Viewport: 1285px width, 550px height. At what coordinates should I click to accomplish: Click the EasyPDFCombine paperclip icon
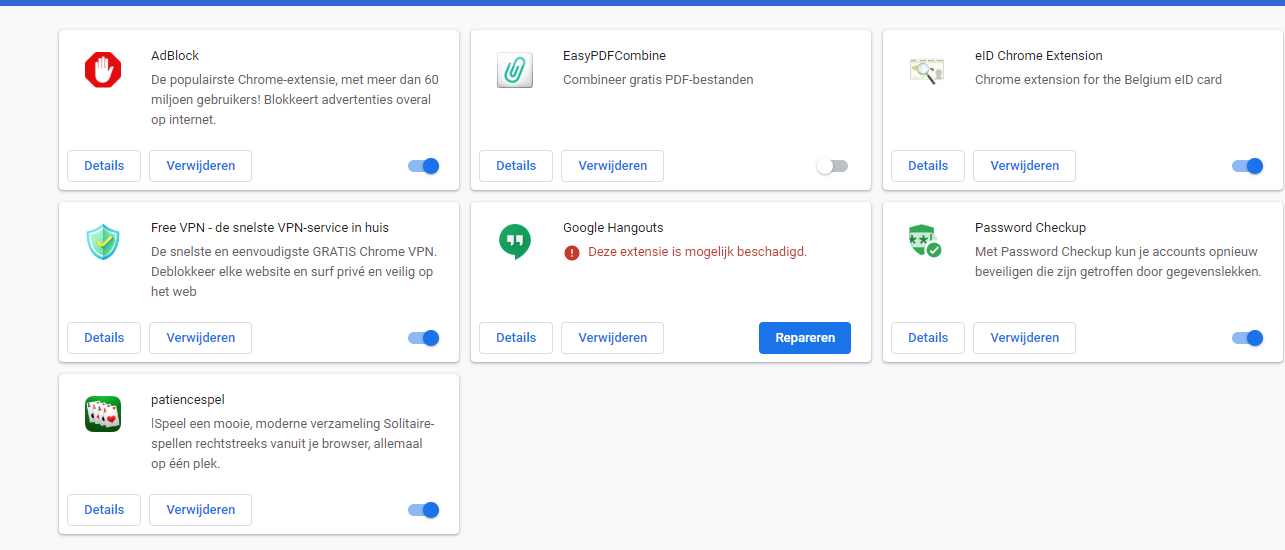(515, 70)
